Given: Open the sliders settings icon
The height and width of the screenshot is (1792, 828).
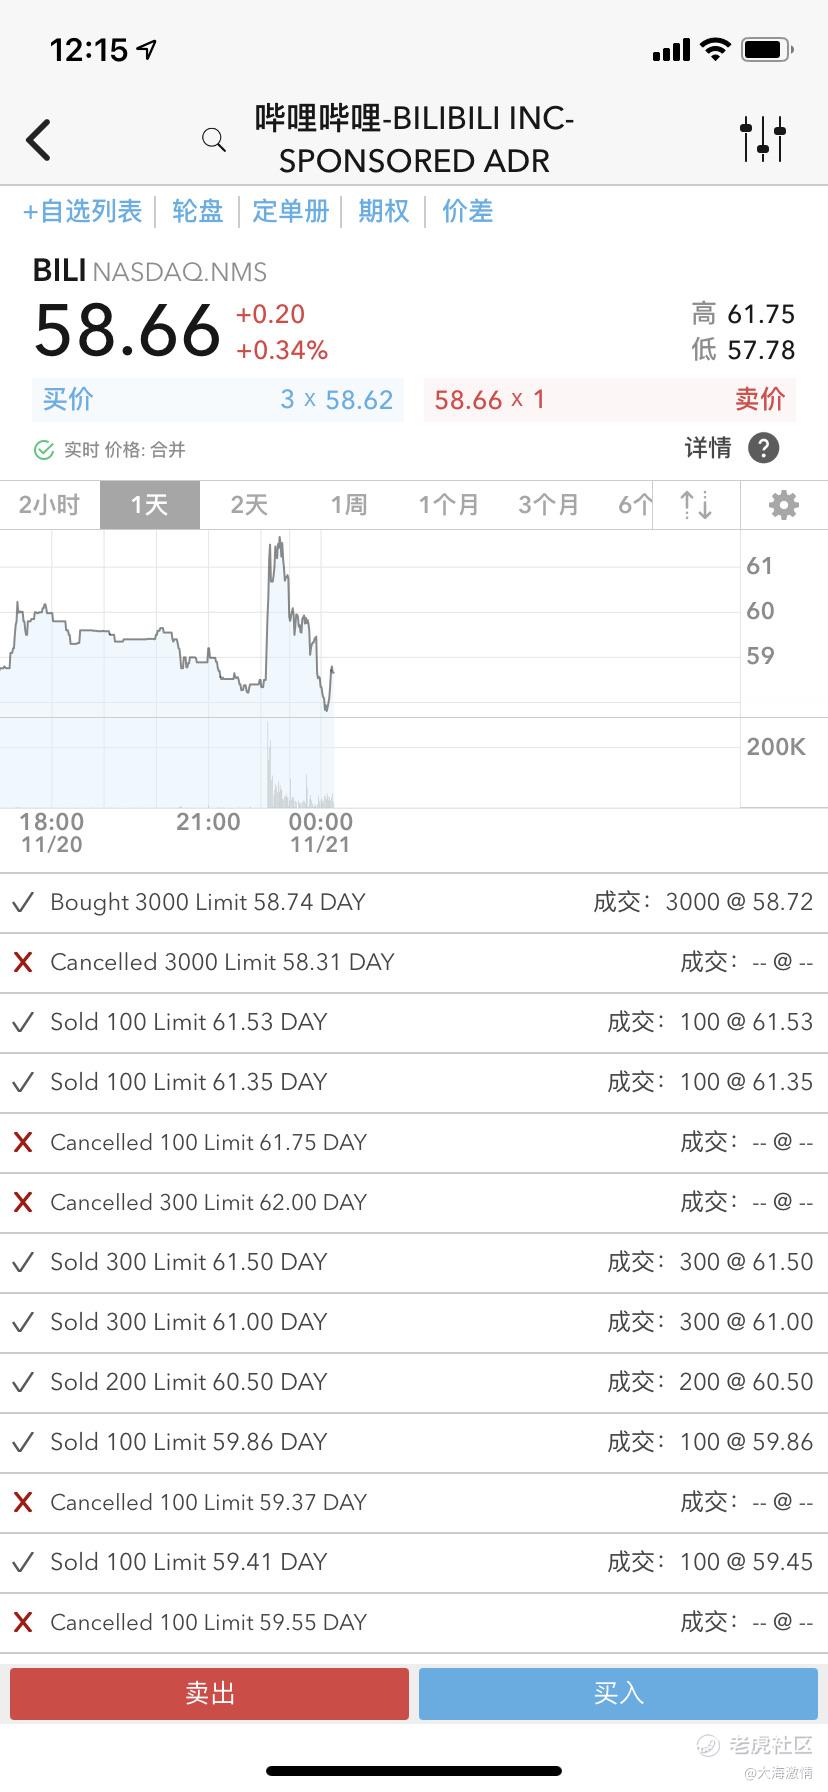Looking at the screenshot, I should point(763,139).
